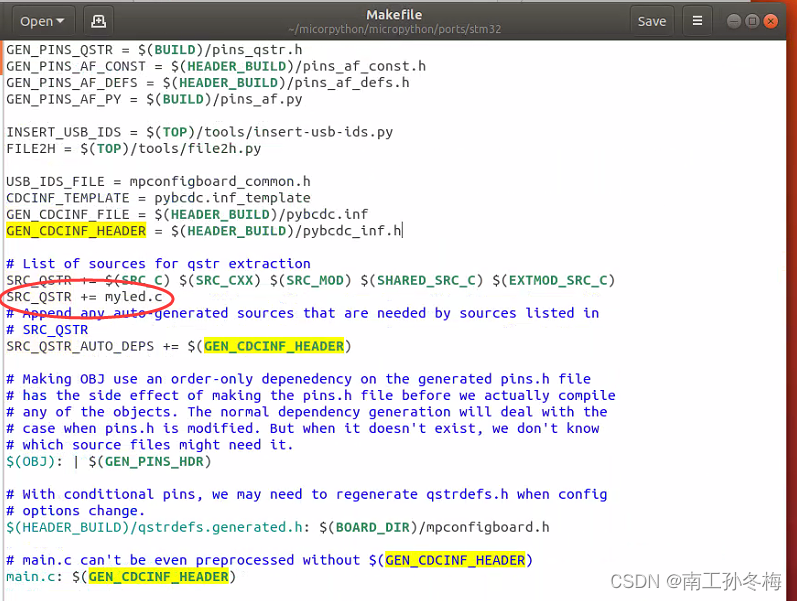Click the comment 'which source files might need it'
The width and height of the screenshot is (797, 601).
point(150,445)
